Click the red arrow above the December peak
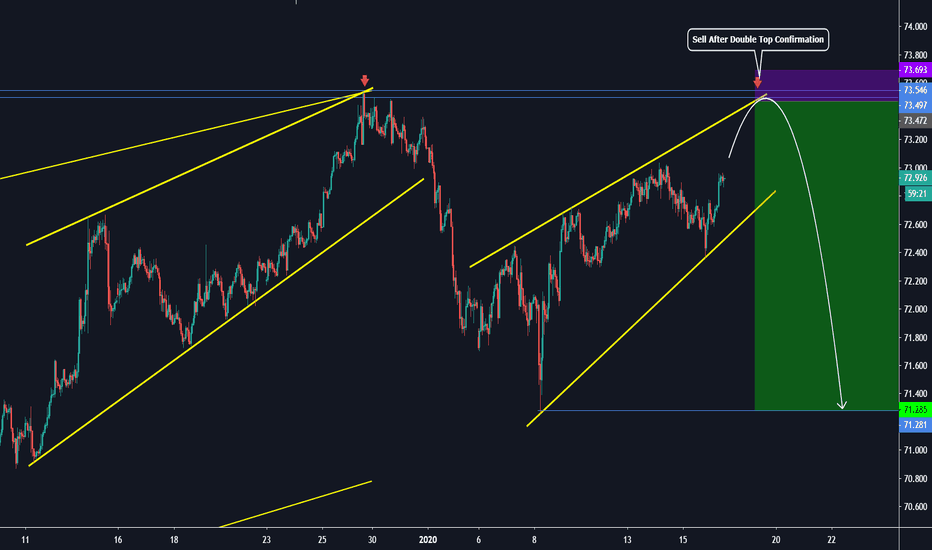932x550 pixels. [365, 80]
